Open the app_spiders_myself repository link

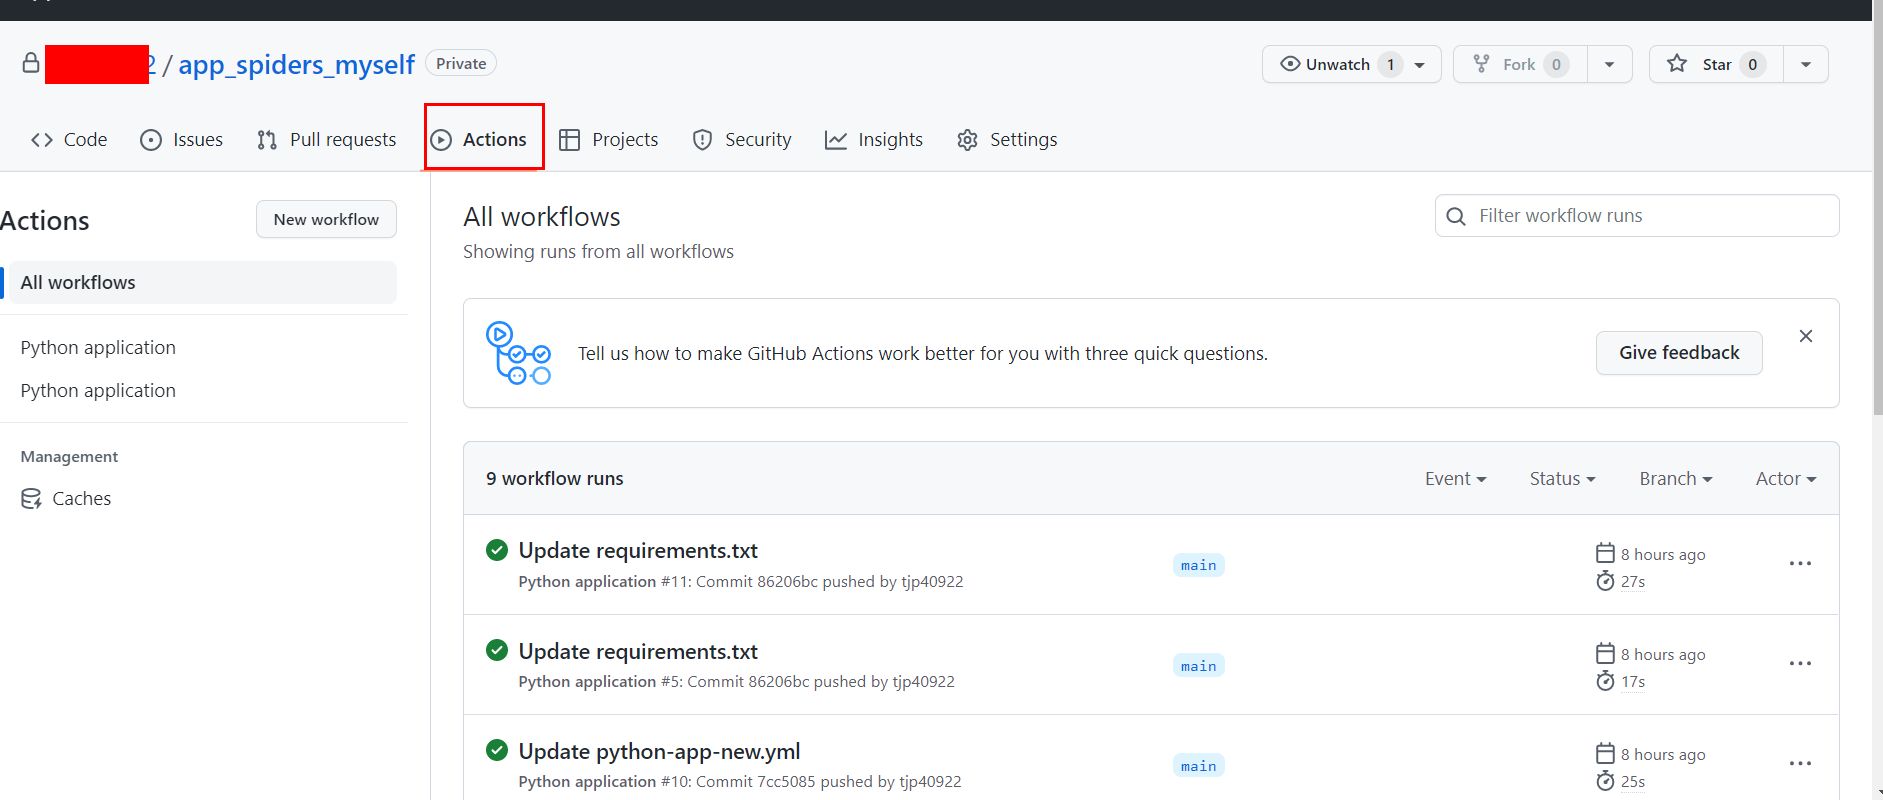click(x=296, y=65)
